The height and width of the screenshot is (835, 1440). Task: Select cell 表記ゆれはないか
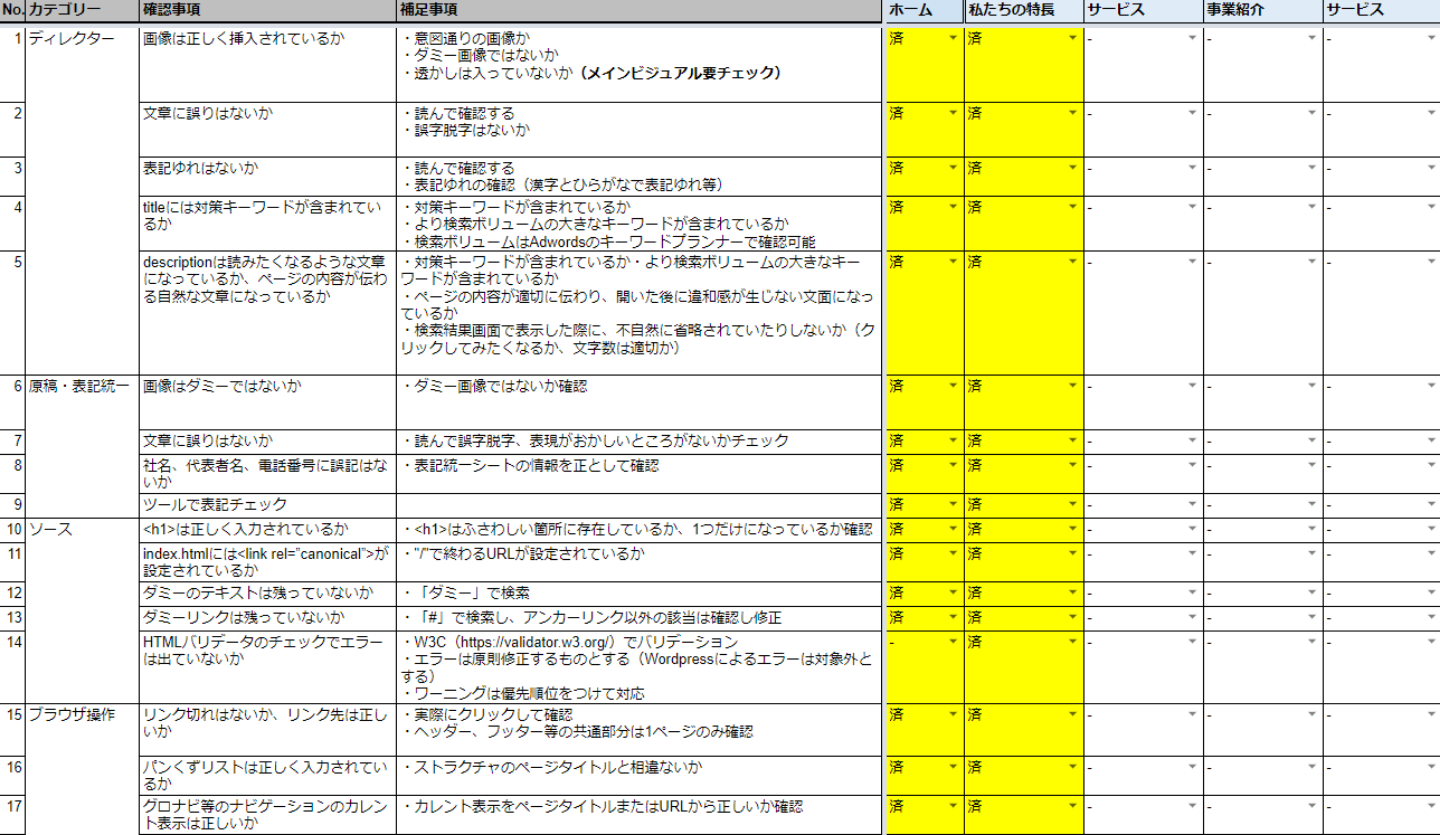pos(267,176)
